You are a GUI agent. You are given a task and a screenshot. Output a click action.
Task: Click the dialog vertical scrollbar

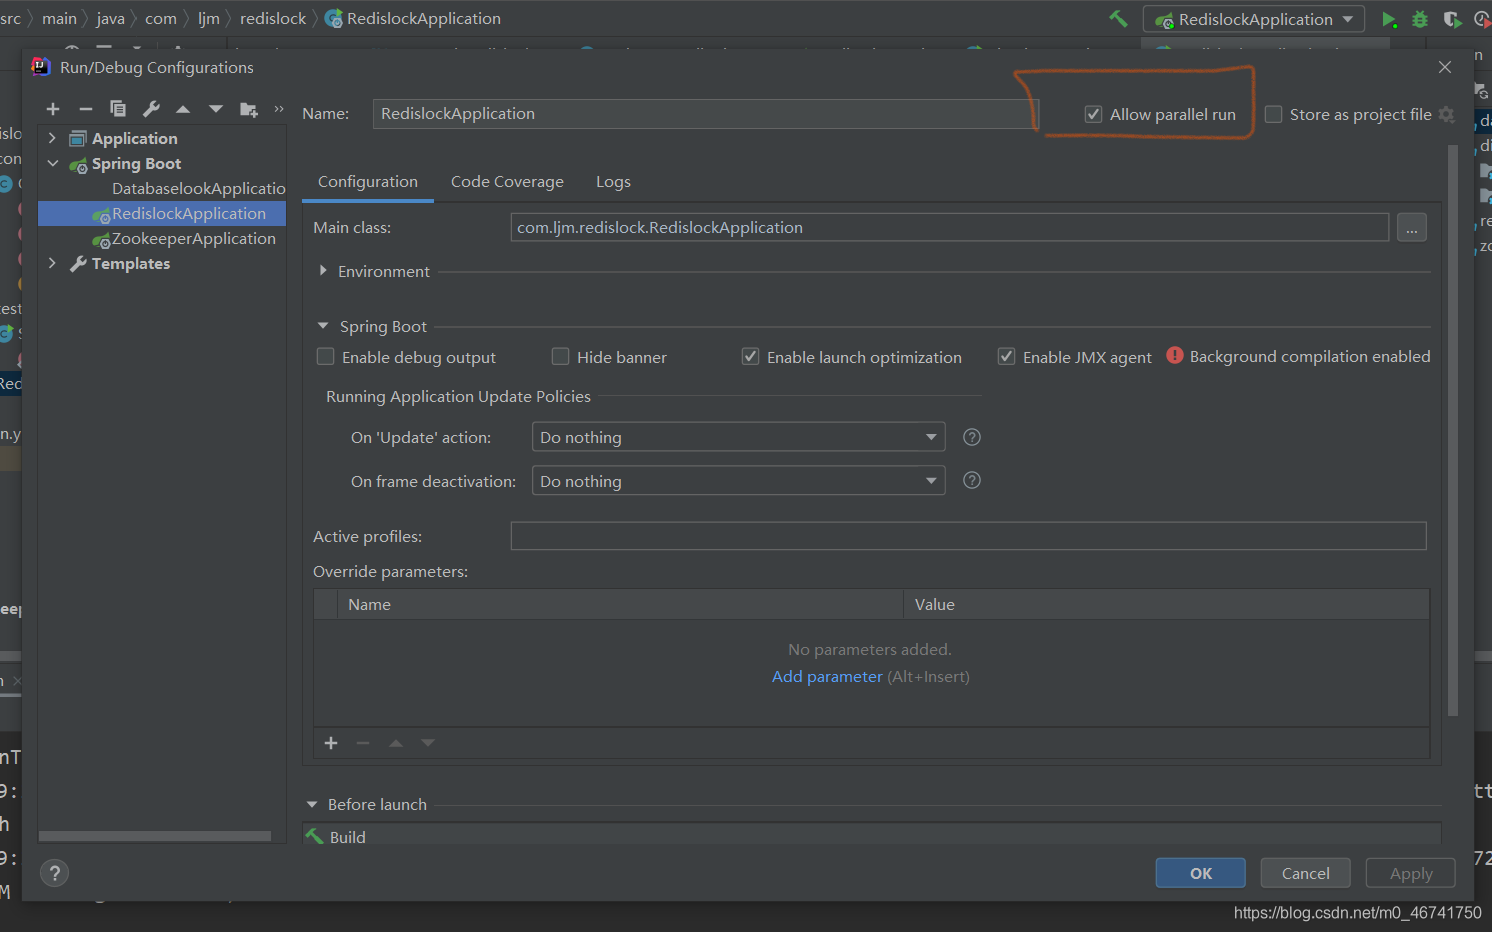[x=1453, y=430]
